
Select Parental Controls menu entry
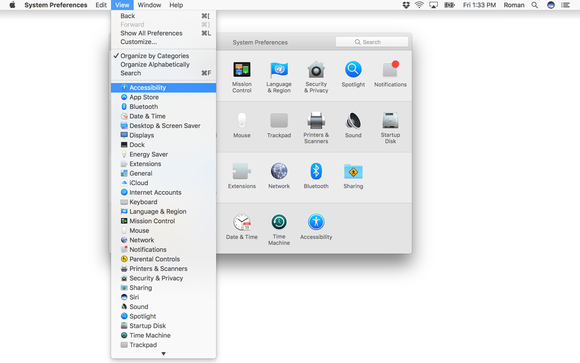[x=163, y=259]
